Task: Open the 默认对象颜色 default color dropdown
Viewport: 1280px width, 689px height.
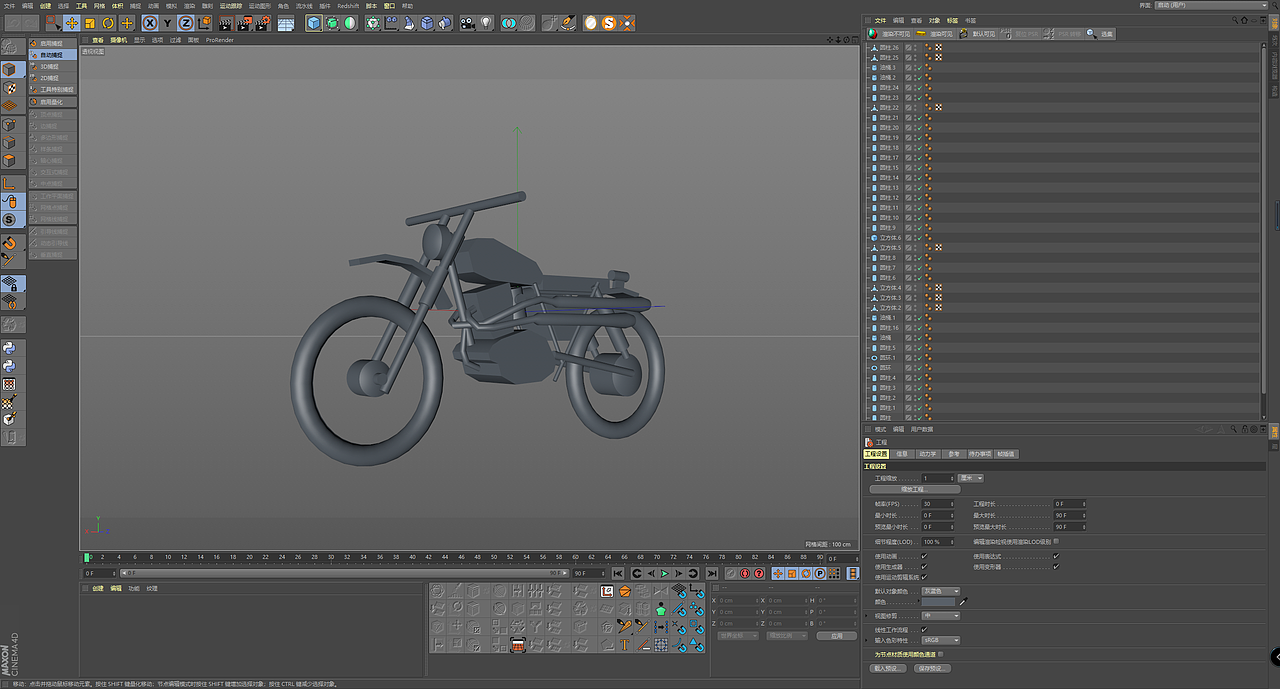Action: [941, 592]
